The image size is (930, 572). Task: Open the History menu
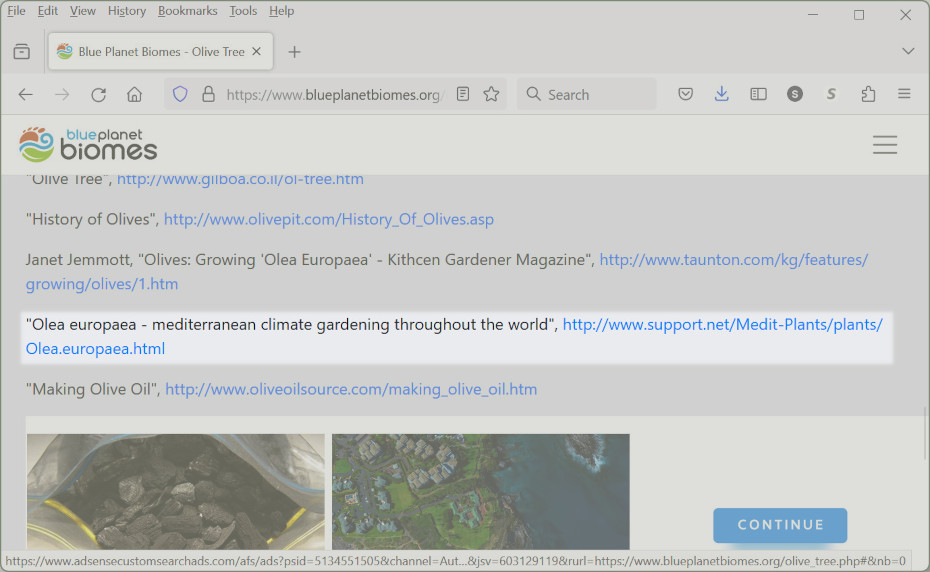pyautogui.click(x=127, y=11)
